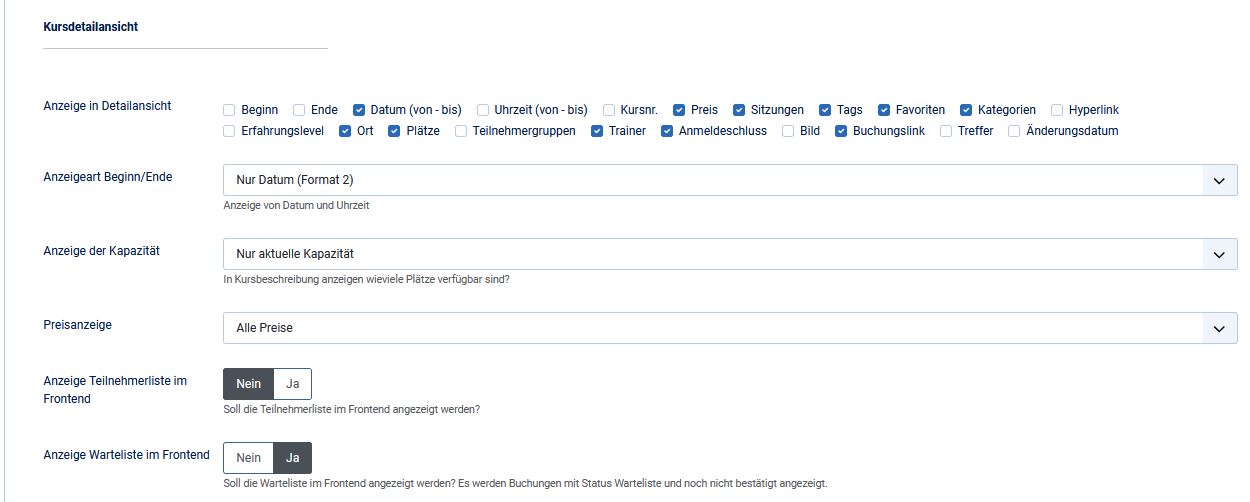Click the Kursdetailansicht section heading
Screen dimensions: 1250x502
click(x=91, y=27)
